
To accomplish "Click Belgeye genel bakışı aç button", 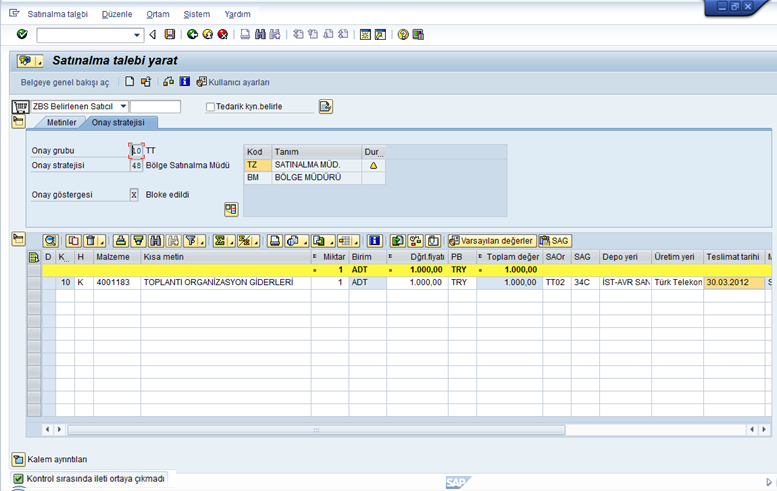I will click(x=65, y=82).
